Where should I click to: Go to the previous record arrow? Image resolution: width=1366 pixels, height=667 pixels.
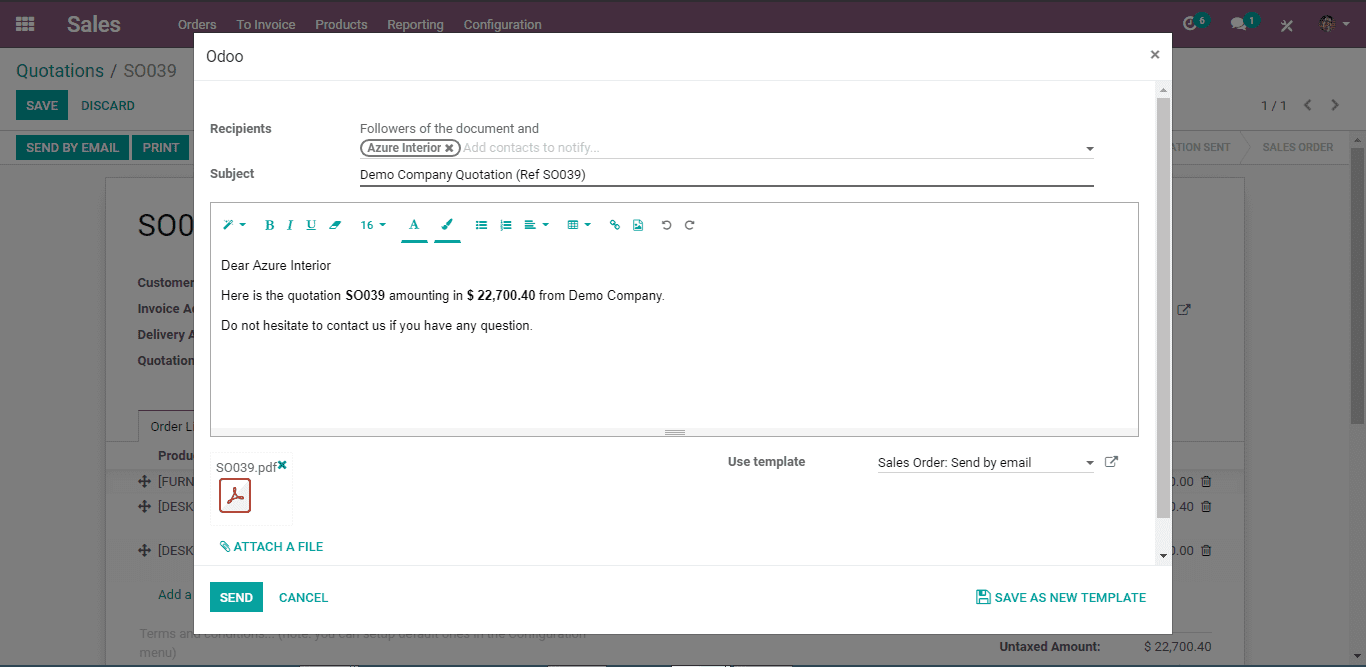click(x=1307, y=105)
